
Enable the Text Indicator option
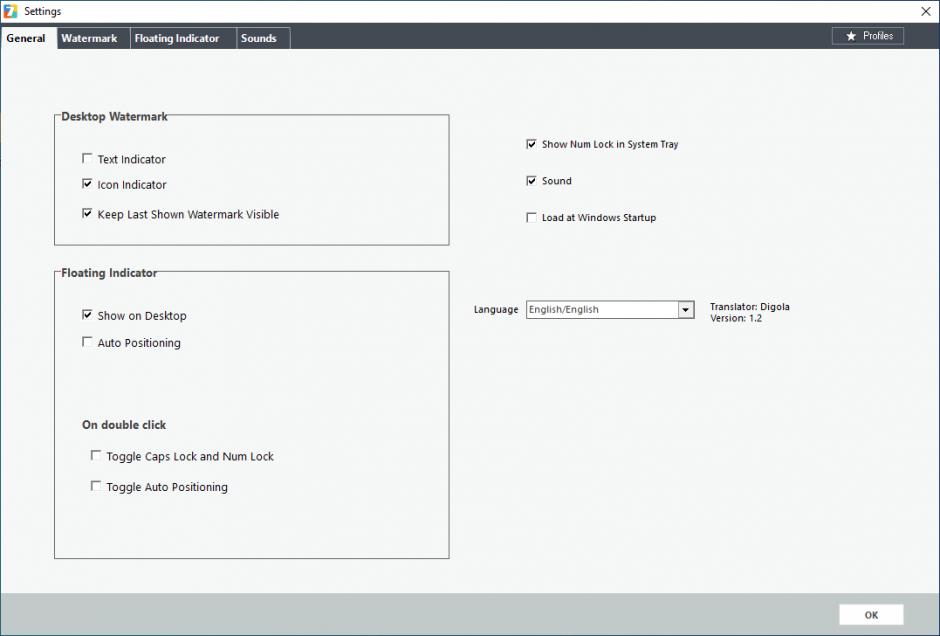point(87,158)
